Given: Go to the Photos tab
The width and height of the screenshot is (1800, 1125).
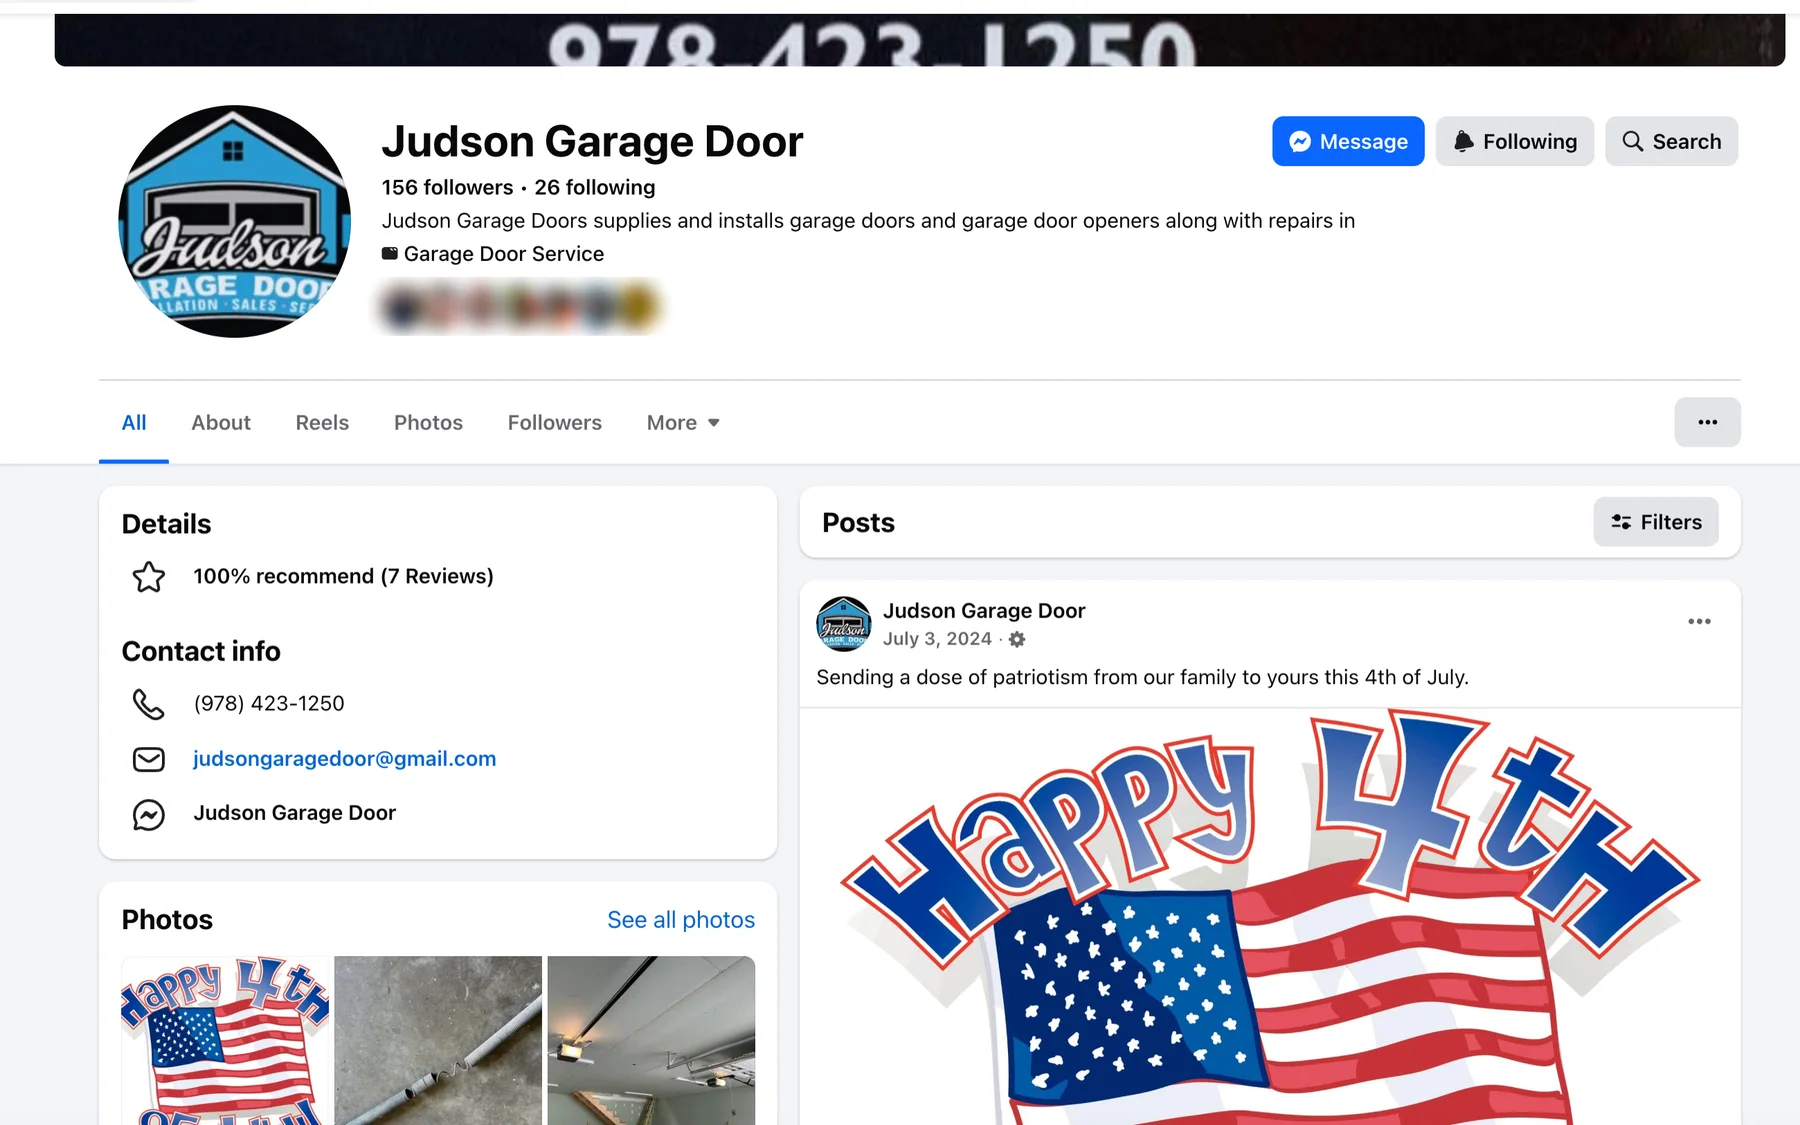Looking at the screenshot, I should 428,423.
